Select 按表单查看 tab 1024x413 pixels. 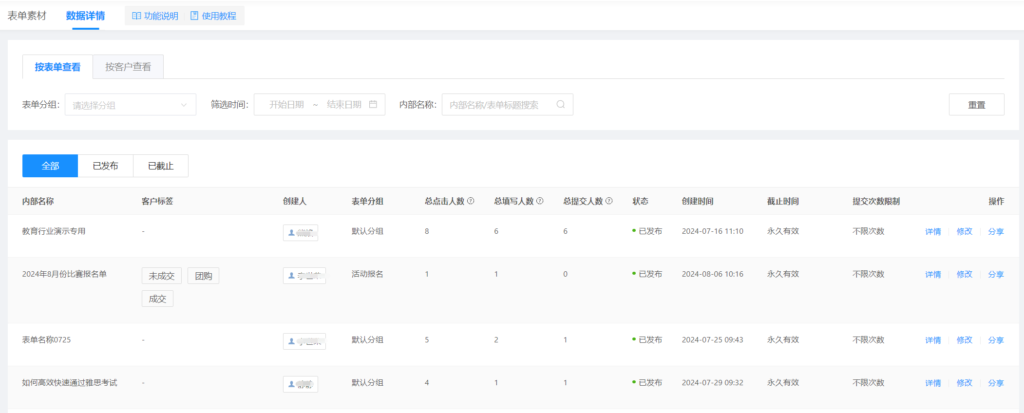[57, 67]
